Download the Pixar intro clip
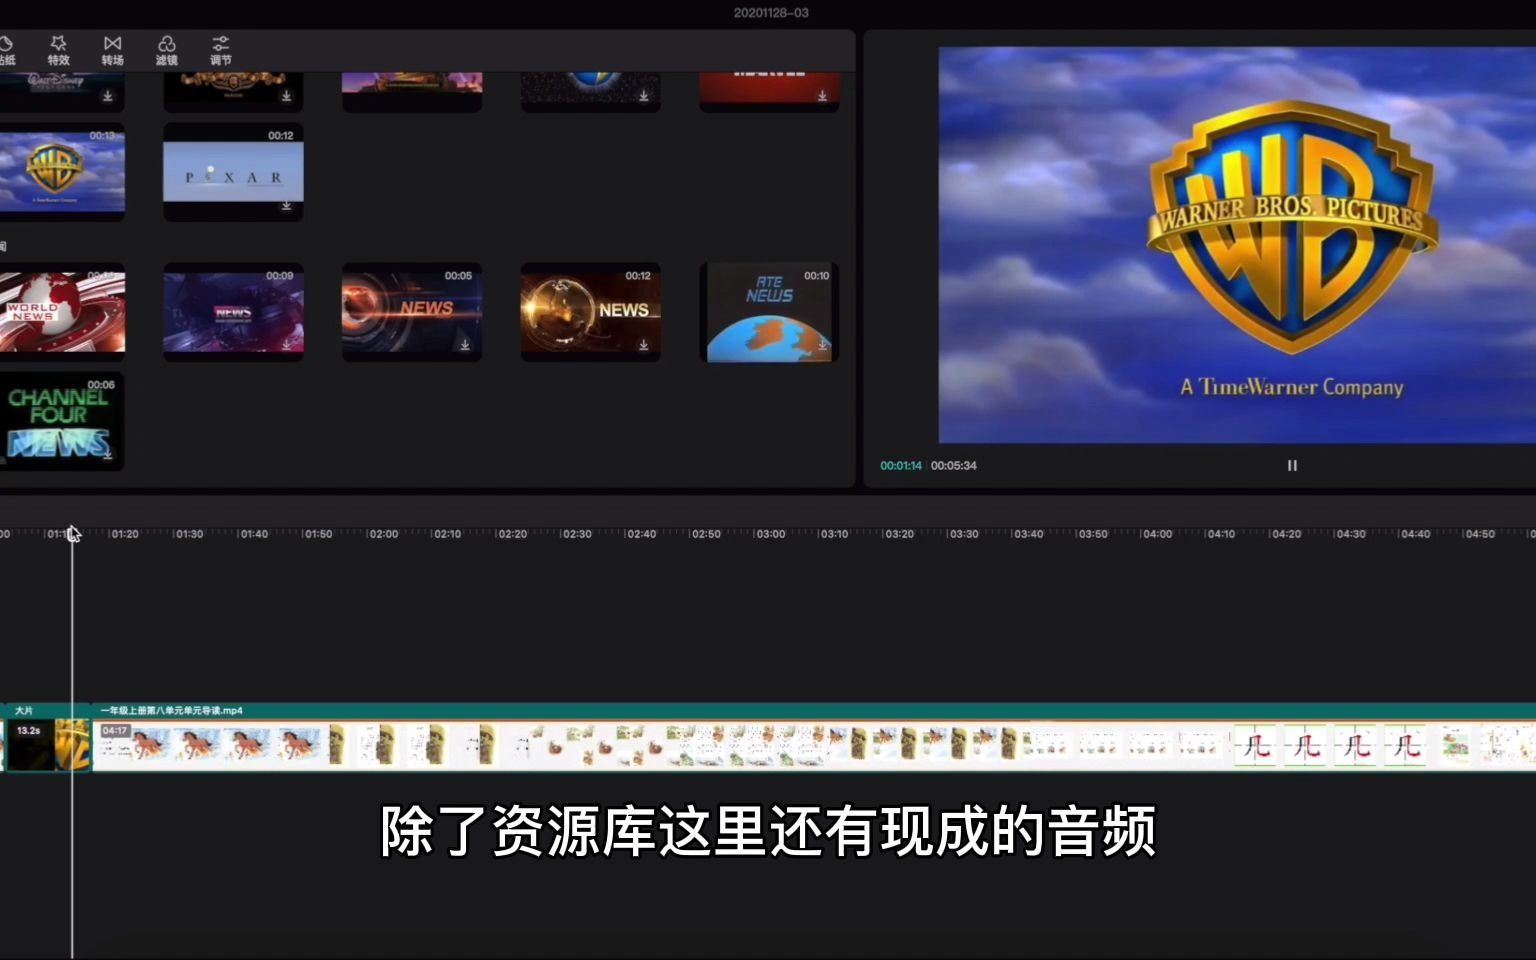 coord(286,205)
